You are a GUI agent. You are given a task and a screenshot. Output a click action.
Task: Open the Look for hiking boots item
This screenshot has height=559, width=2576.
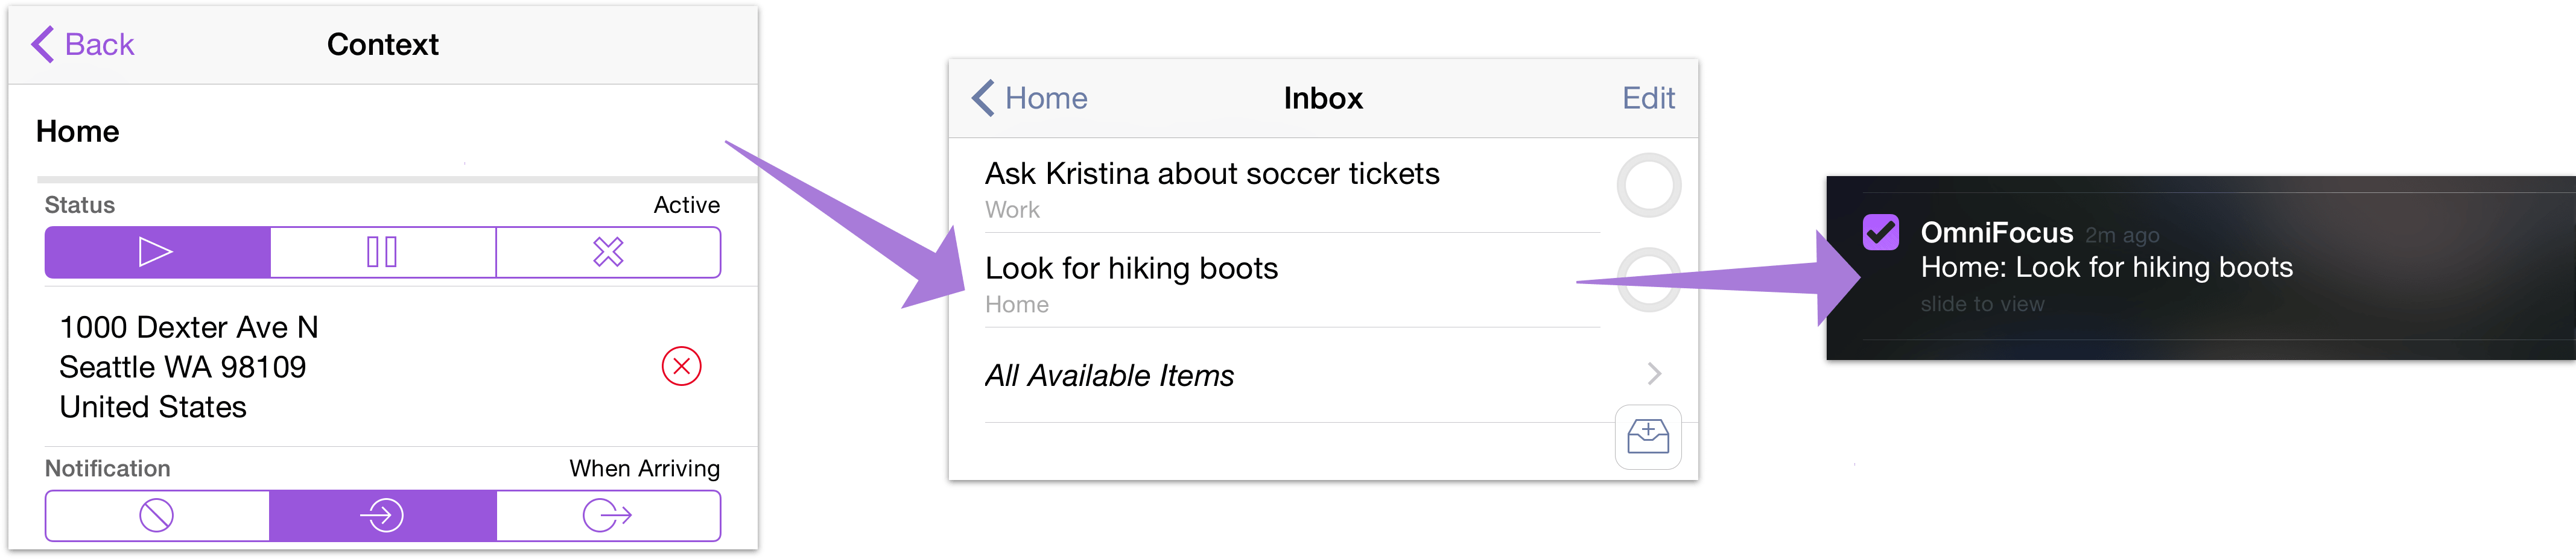point(1131,269)
